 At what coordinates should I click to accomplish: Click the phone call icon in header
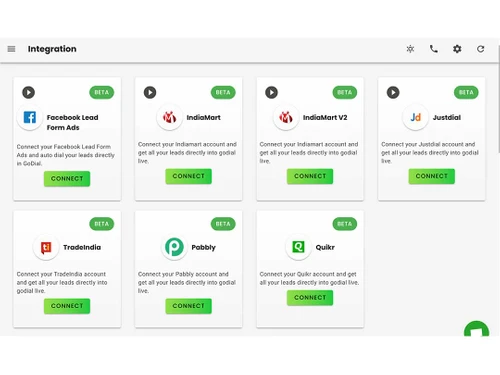point(434,49)
